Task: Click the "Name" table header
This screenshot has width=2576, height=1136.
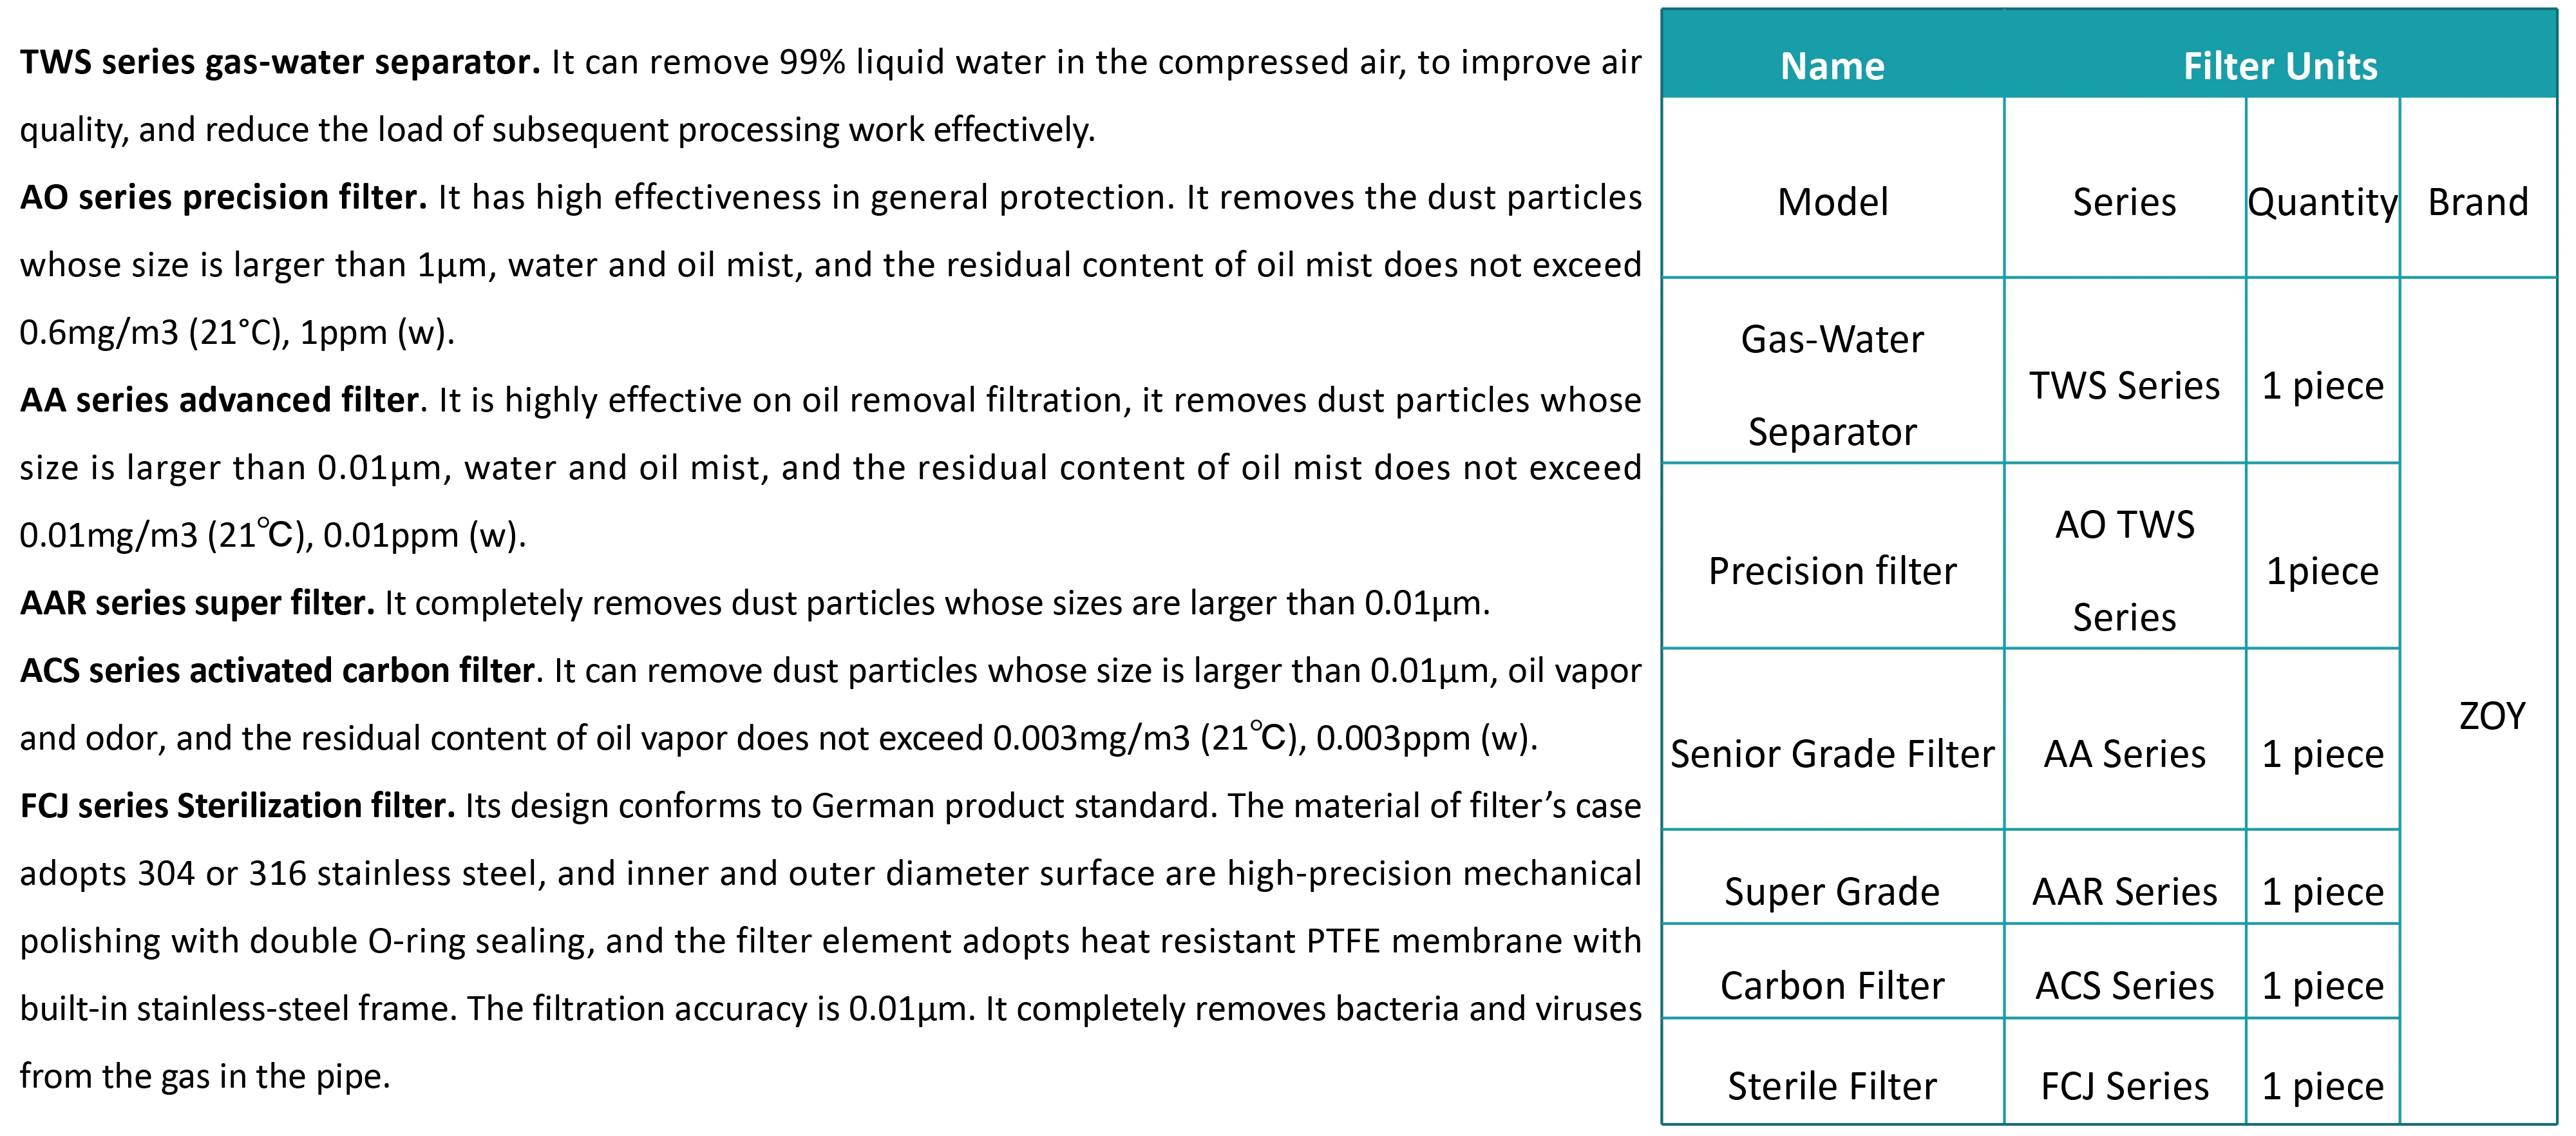Action: click(1832, 66)
